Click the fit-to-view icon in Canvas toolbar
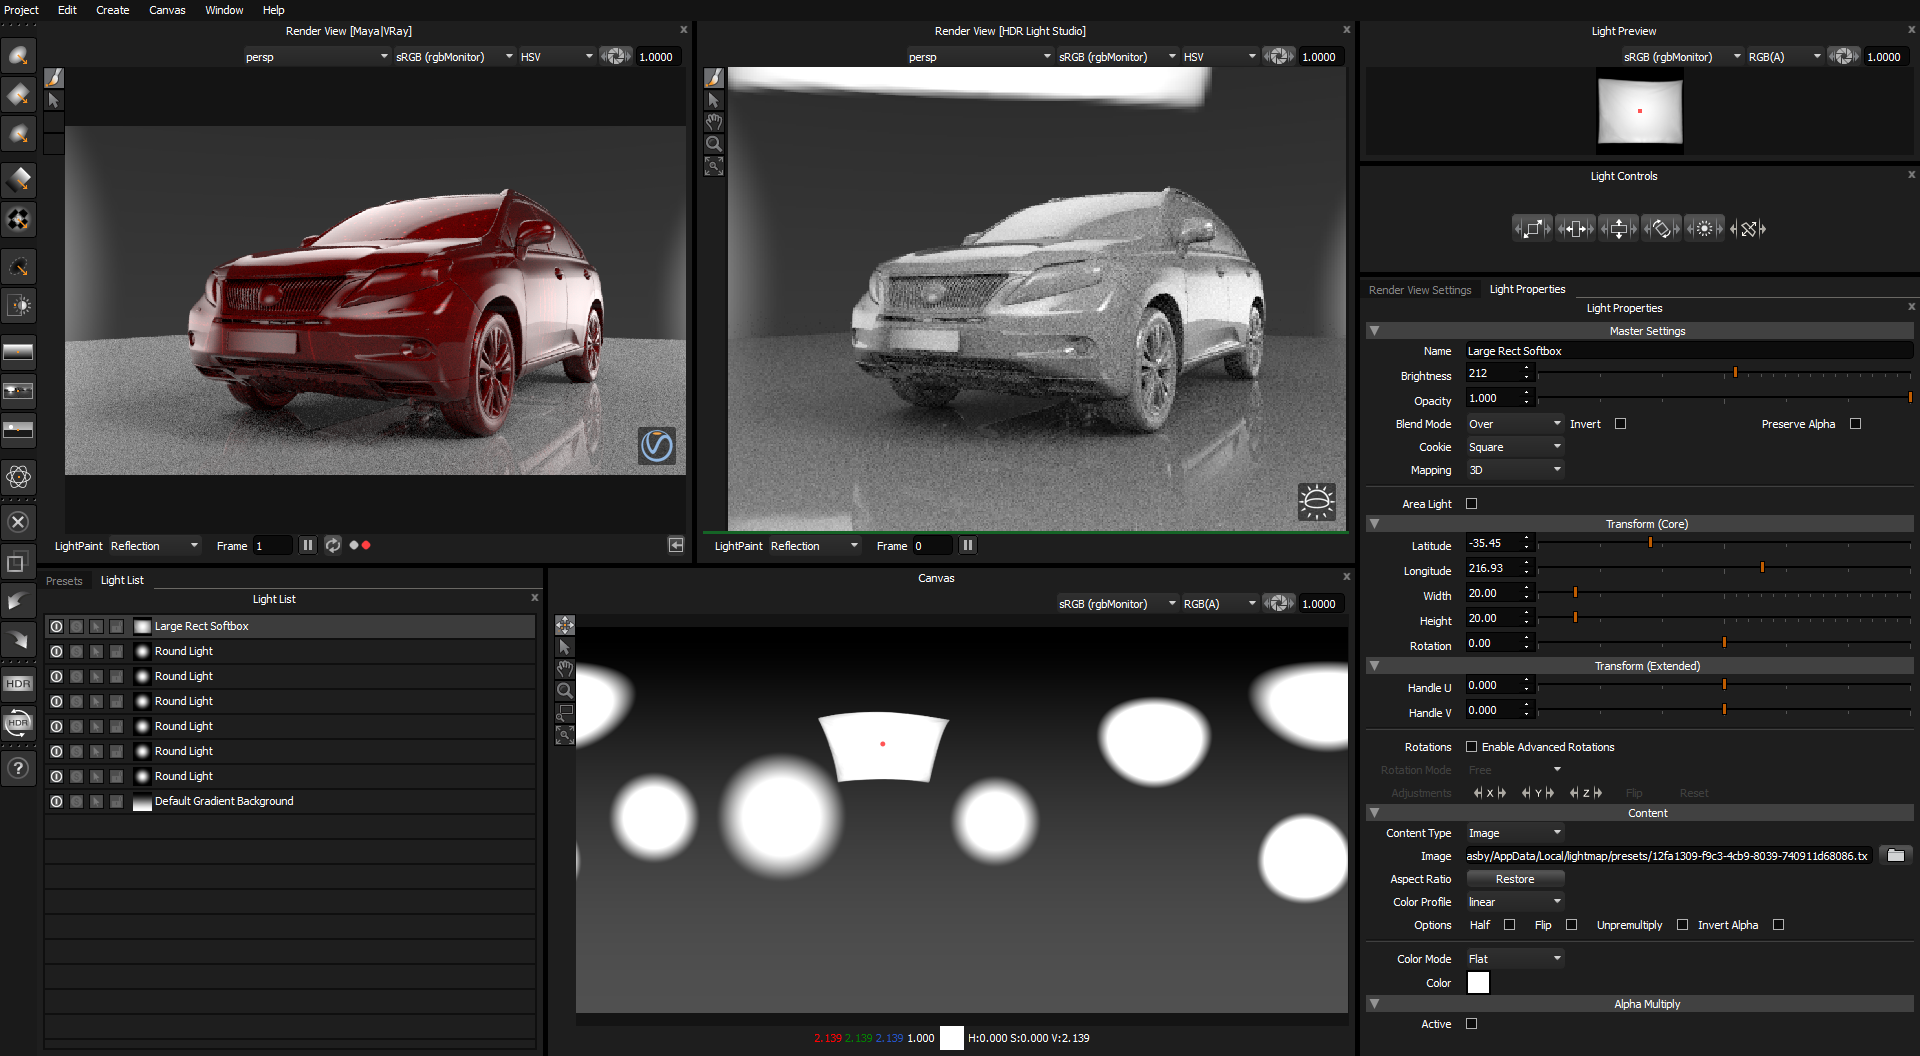The height and width of the screenshot is (1056, 1920). pyautogui.click(x=565, y=735)
